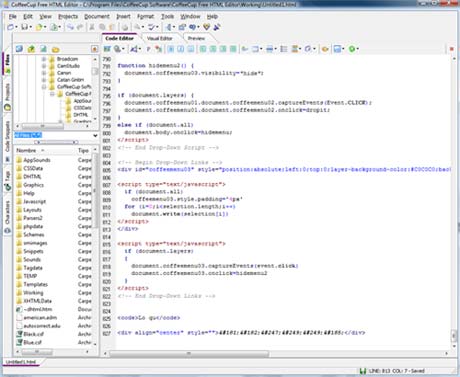Select the Working folder in file list

coord(33,293)
